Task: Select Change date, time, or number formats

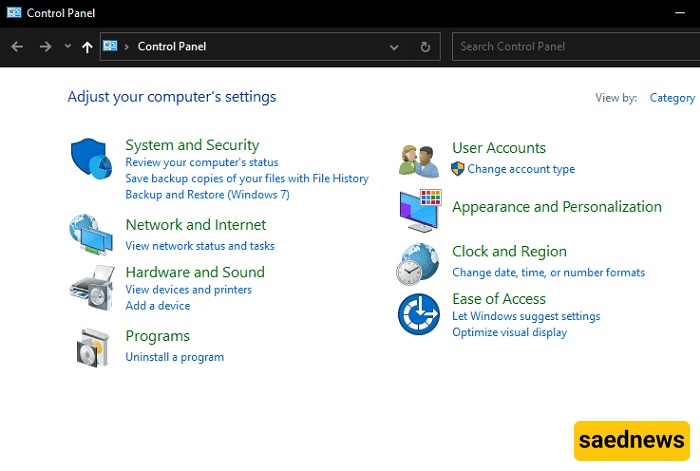Action: [548, 272]
